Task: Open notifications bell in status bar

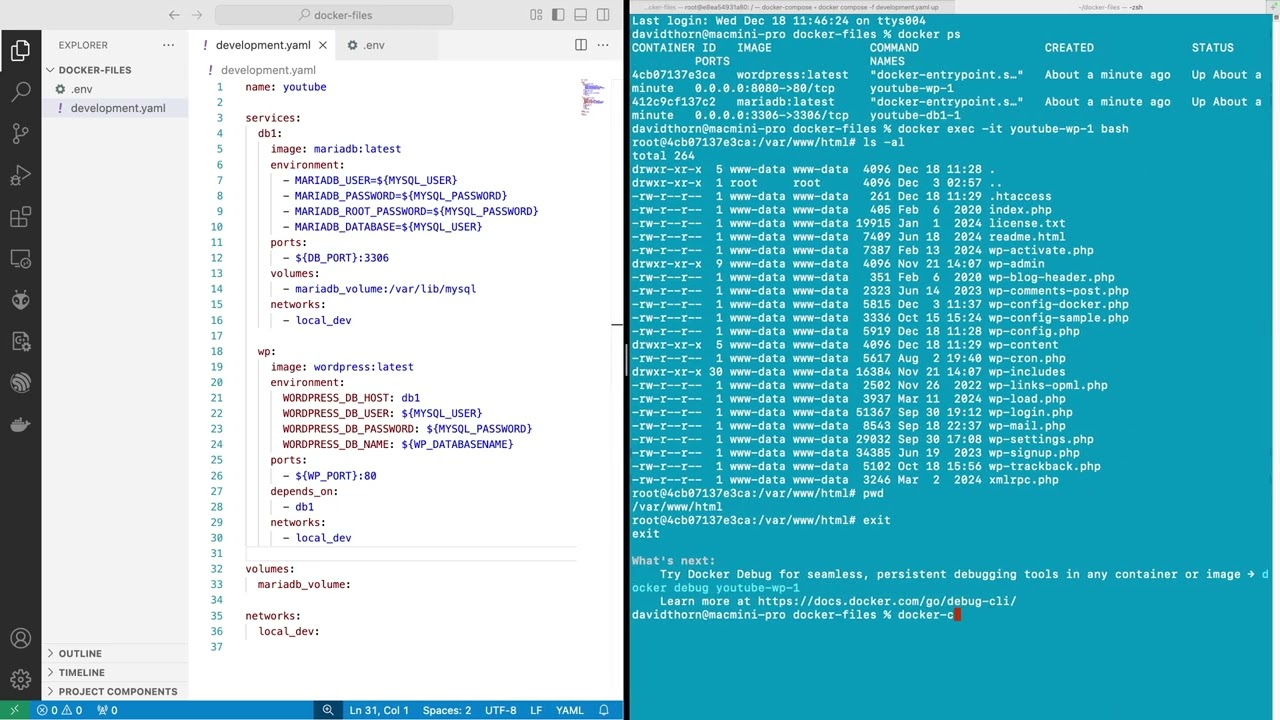Action: pyautogui.click(x=604, y=710)
